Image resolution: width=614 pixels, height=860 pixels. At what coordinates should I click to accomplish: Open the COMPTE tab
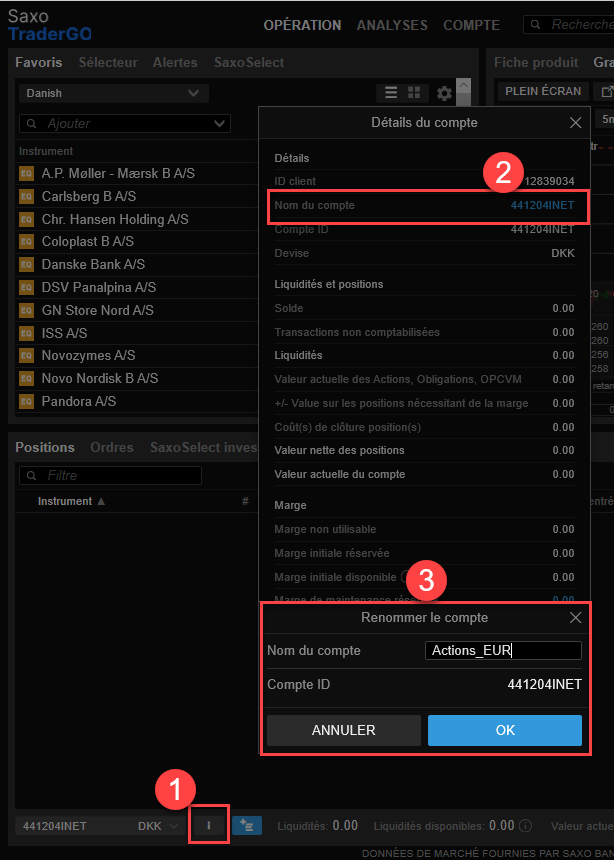(x=471, y=25)
